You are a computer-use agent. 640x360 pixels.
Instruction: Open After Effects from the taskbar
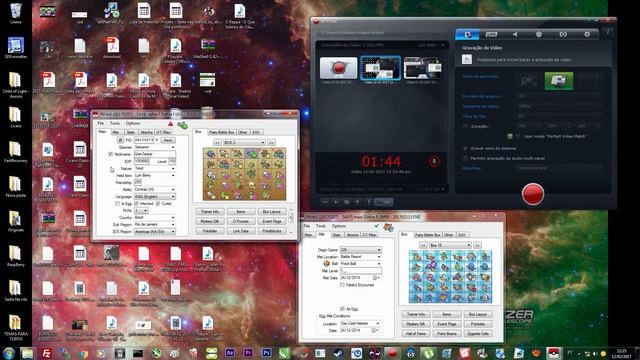coord(229,353)
